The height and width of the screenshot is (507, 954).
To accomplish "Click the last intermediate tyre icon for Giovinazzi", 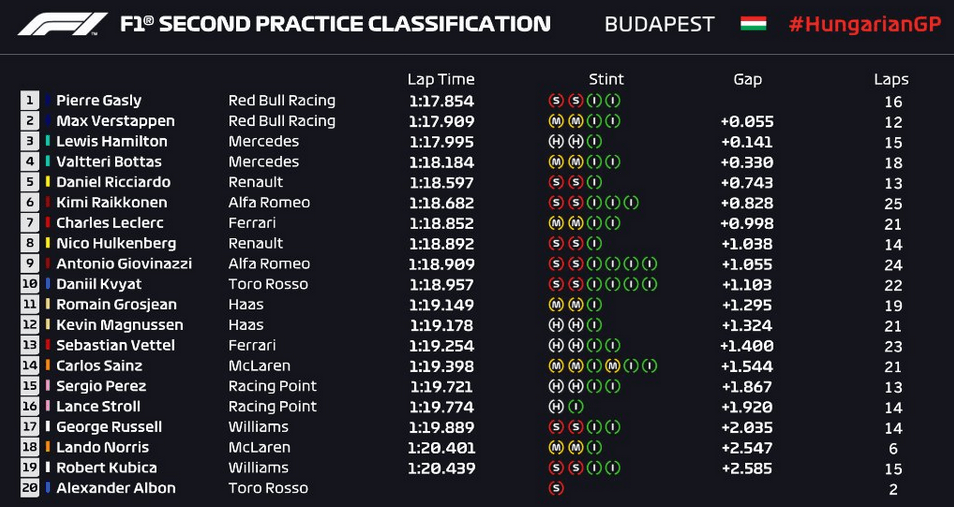I will (650, 264).
